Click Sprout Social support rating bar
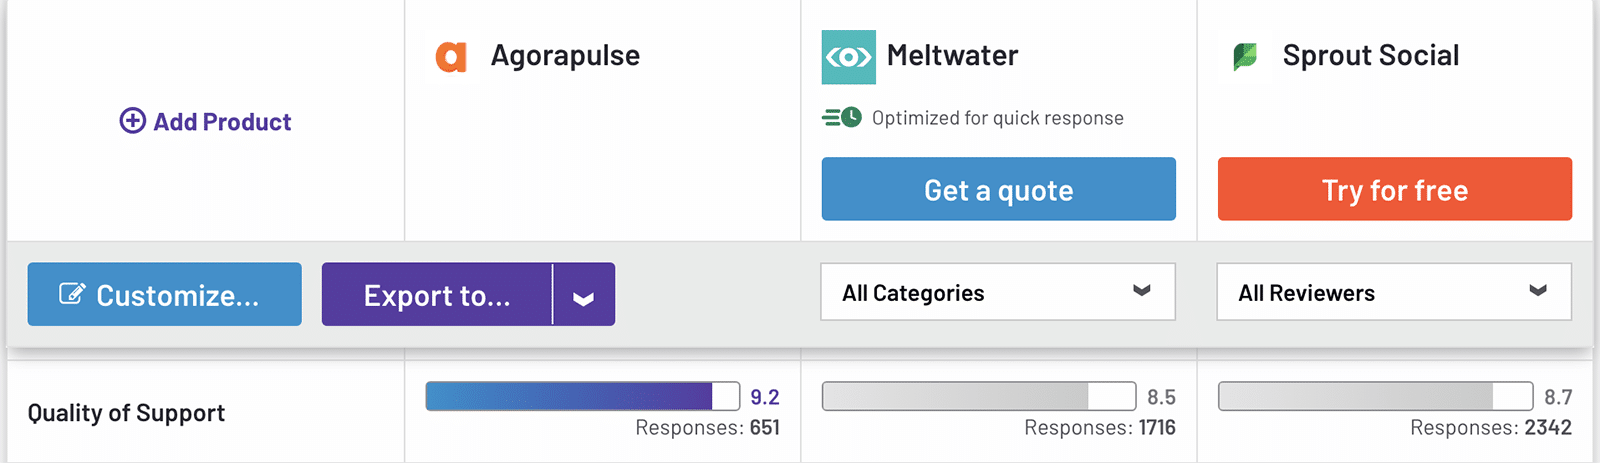Screen dimensions: 1600x463 [1375, 396]
